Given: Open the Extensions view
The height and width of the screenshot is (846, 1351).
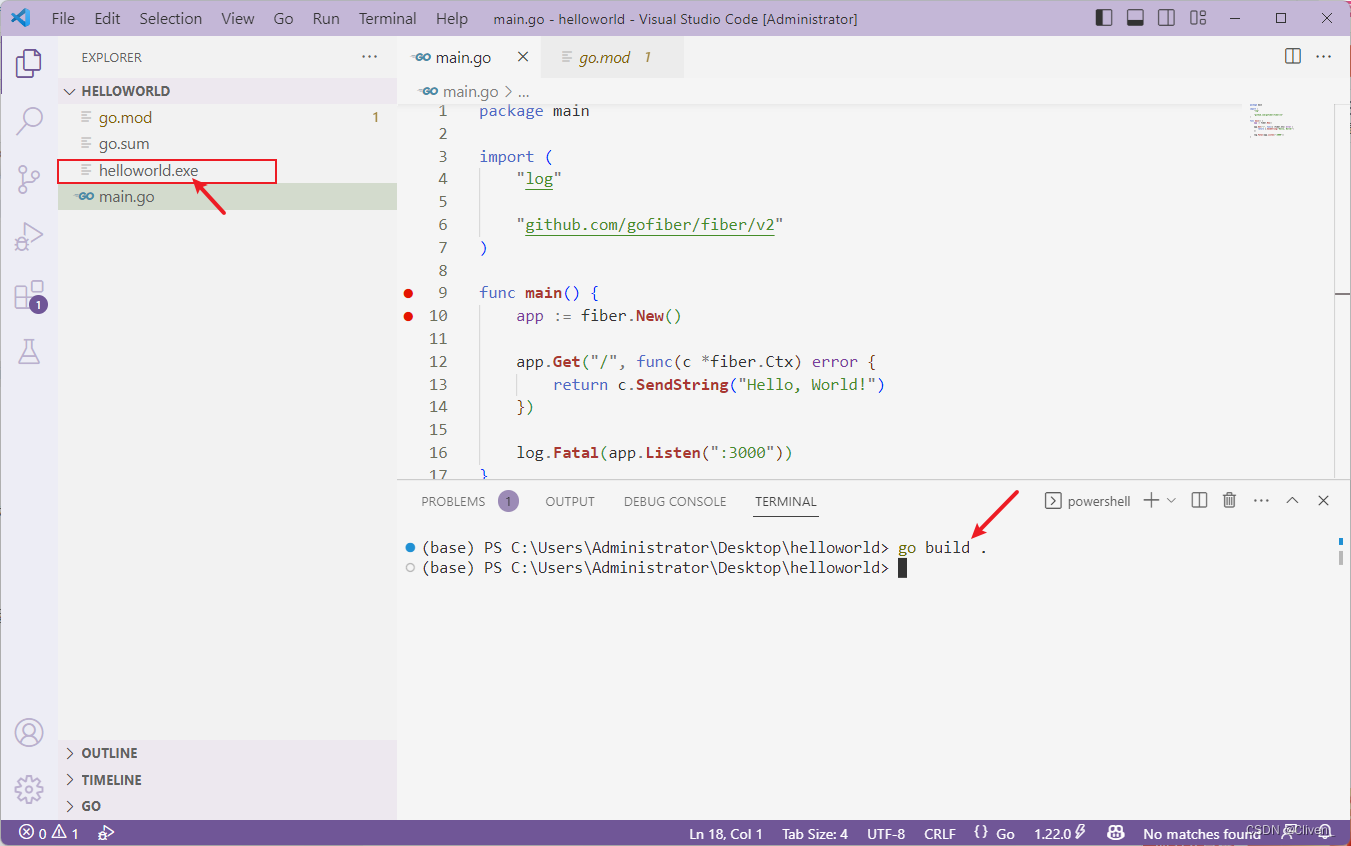Looking at the screenshot, I should pyautogui.click(x=29, y=296).
